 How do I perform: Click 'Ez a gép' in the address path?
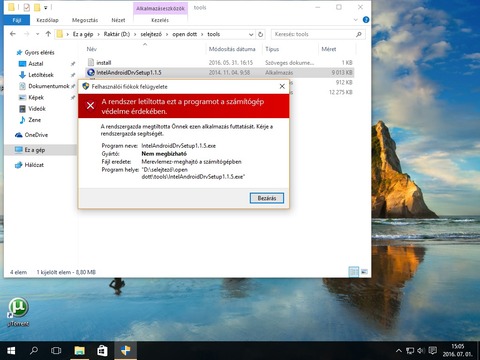[83, 34]
